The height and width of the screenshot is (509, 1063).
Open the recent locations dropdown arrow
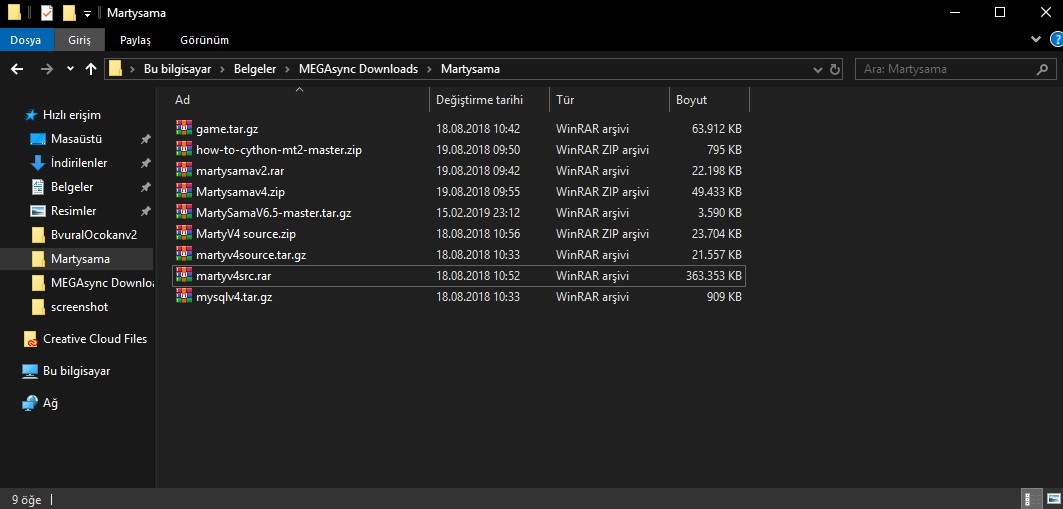pyautogui.click(x=71, y=69)
